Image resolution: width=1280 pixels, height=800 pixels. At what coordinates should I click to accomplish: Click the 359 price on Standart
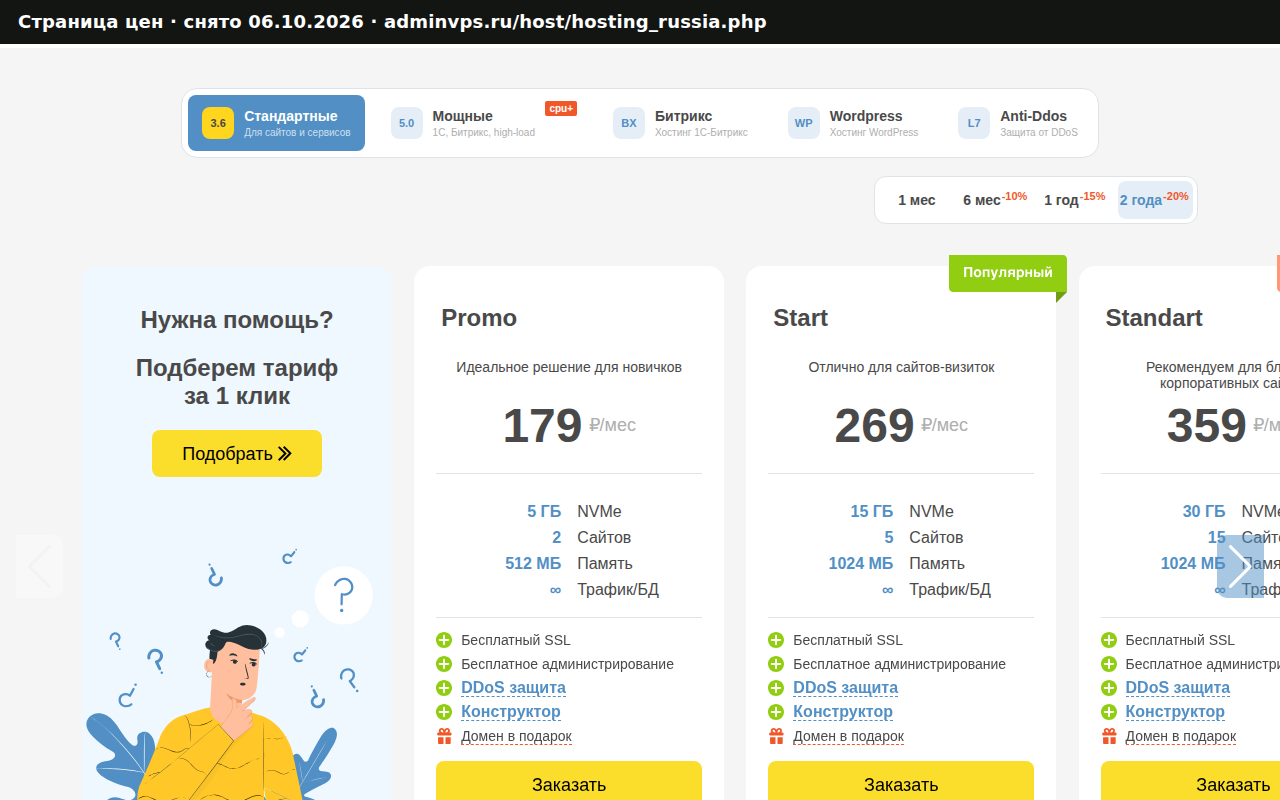click(1206, 426)
